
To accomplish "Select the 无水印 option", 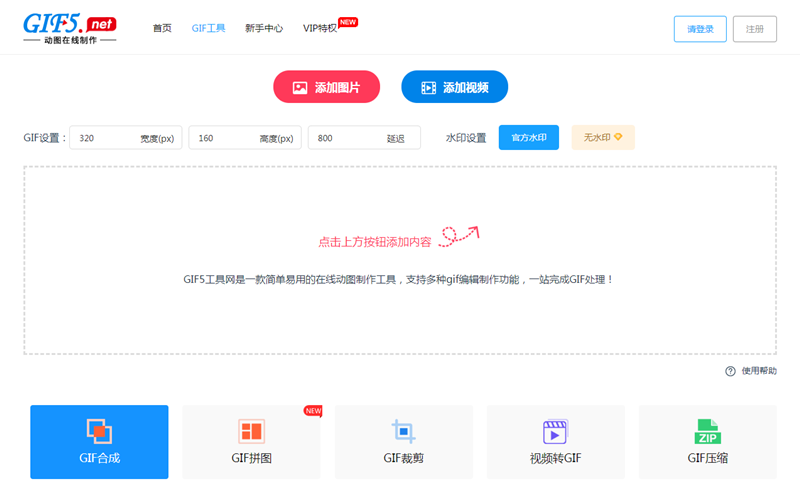I will point(603,138).
